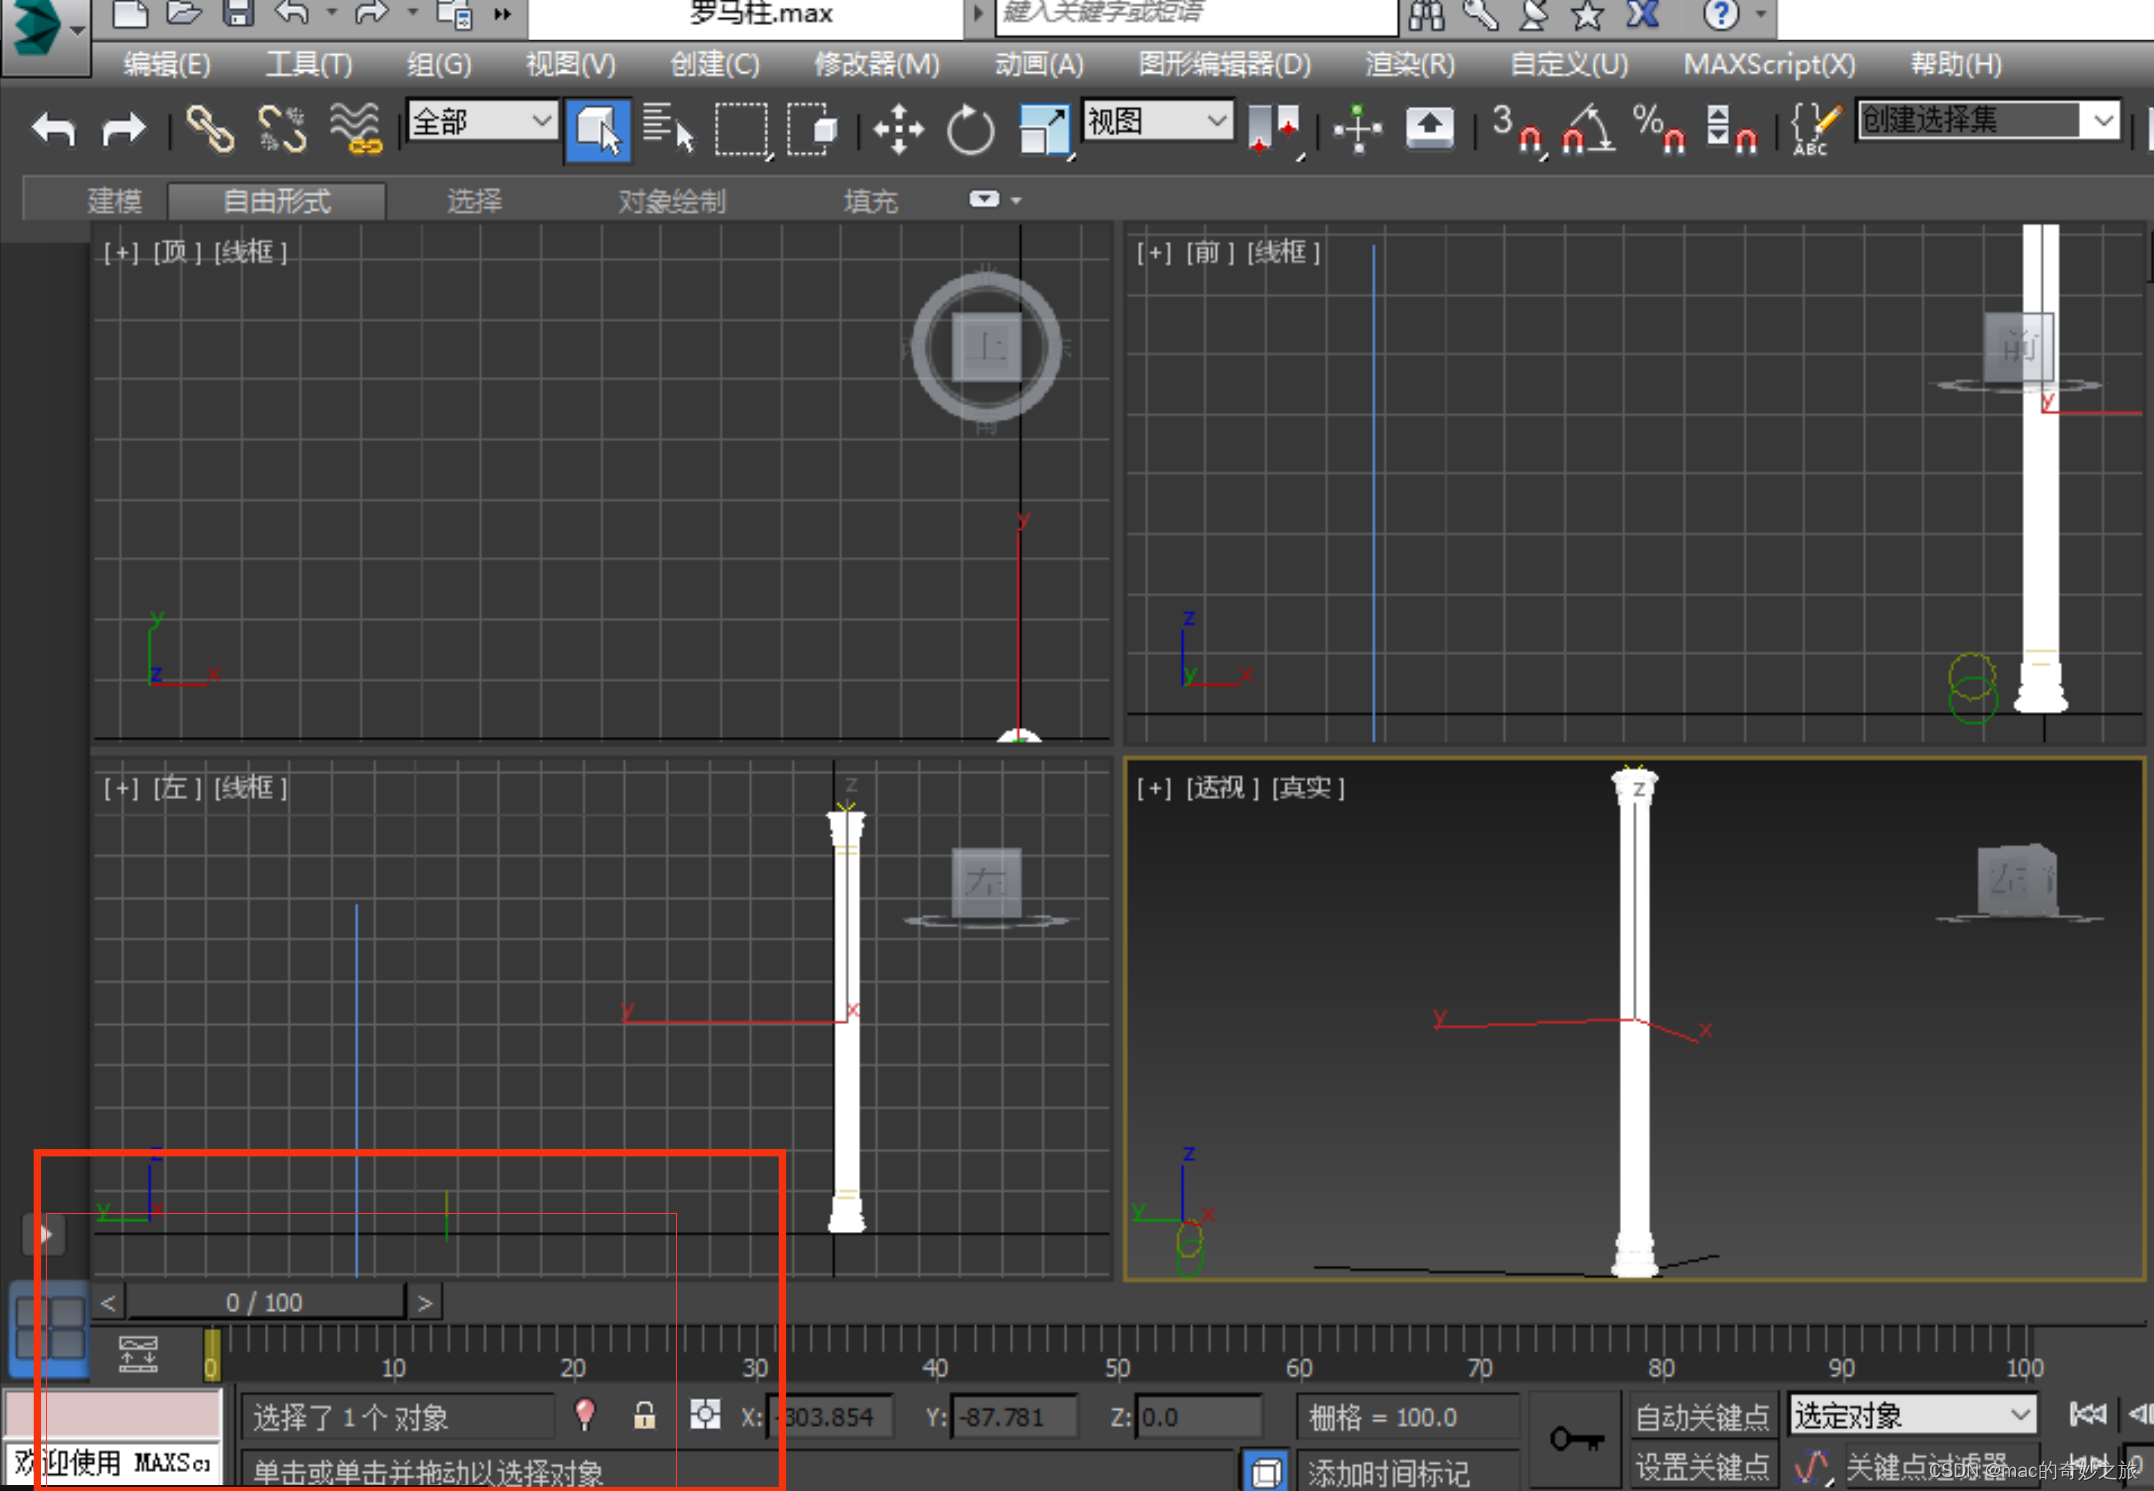The width and height of the screenshot is (2154, 1491).
Task: Choose the Select and Move tool
Action: [897, 129]
